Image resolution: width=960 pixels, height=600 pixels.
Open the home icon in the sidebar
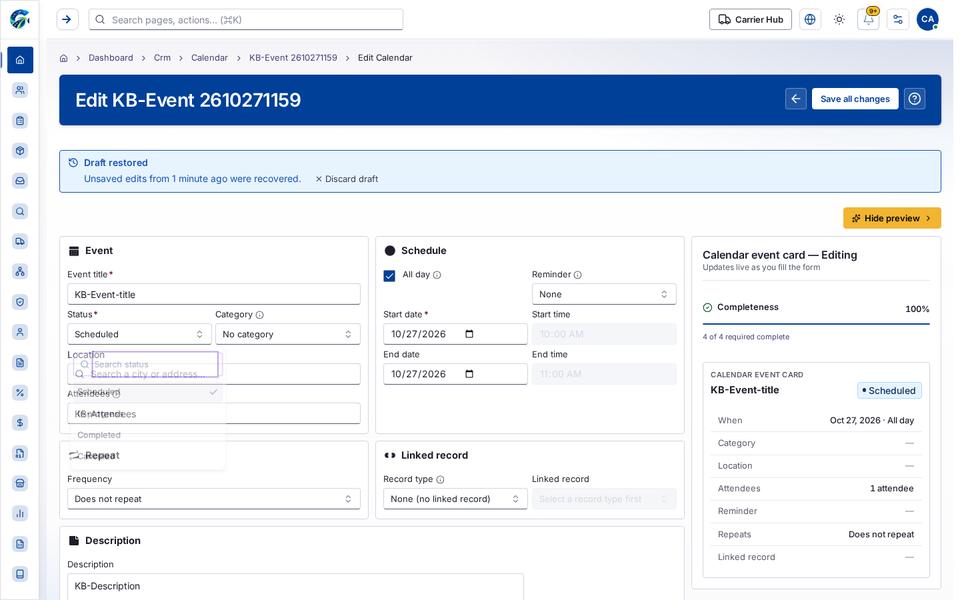tap(20, 60)
